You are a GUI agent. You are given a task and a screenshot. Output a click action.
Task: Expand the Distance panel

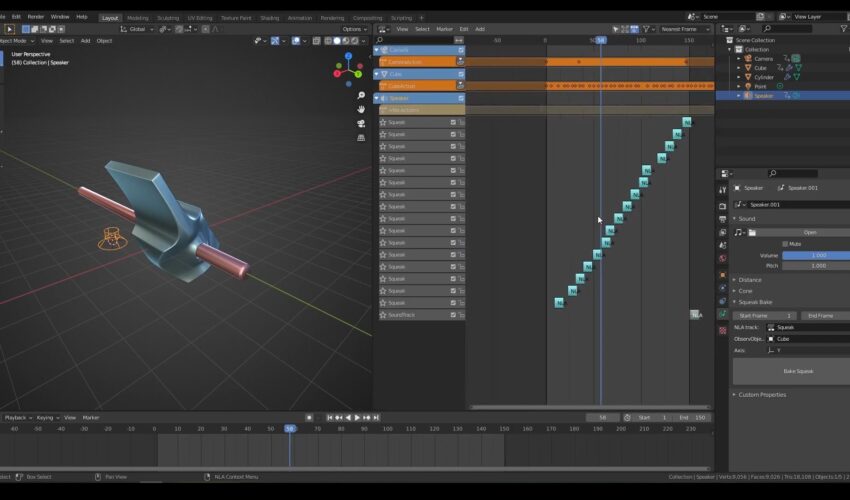coord(750,279)
